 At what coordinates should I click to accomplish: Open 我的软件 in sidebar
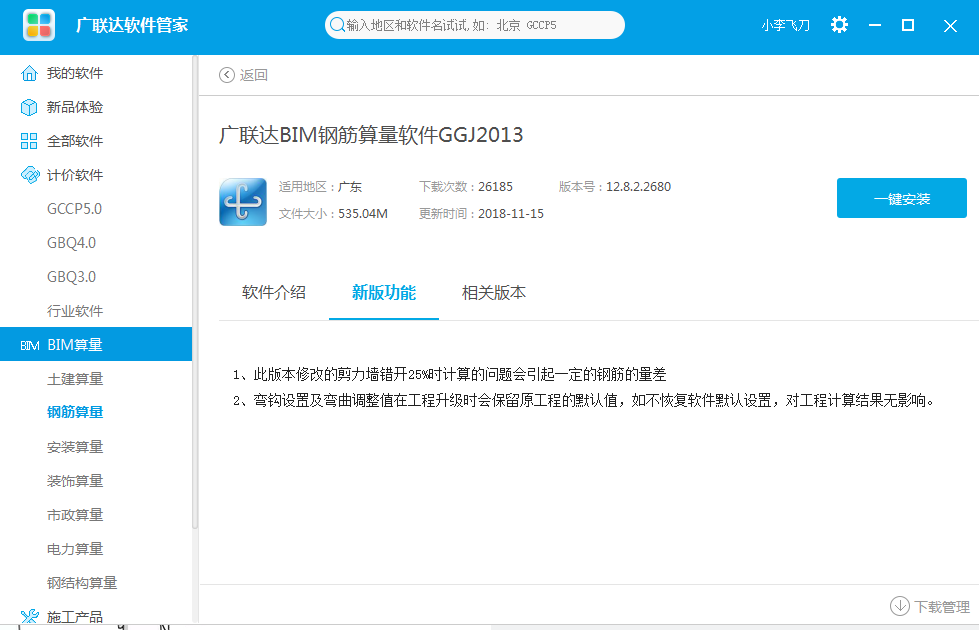(75, 73)
